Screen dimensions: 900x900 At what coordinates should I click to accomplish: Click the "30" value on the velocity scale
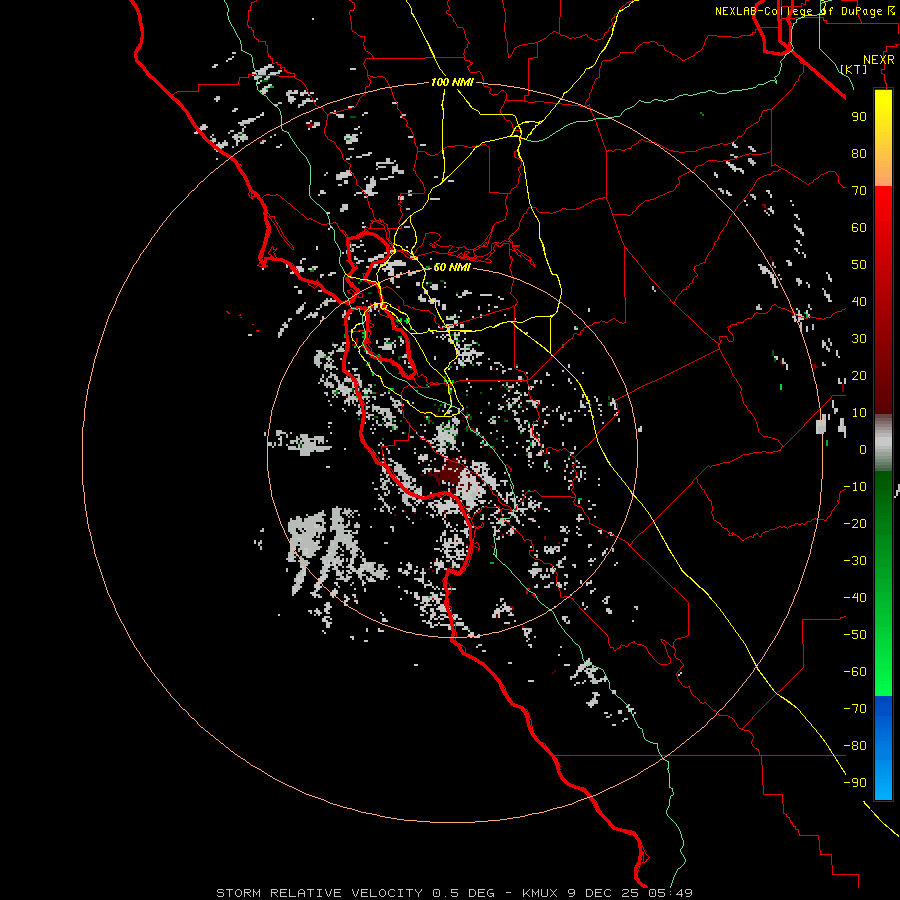(859, 339)
